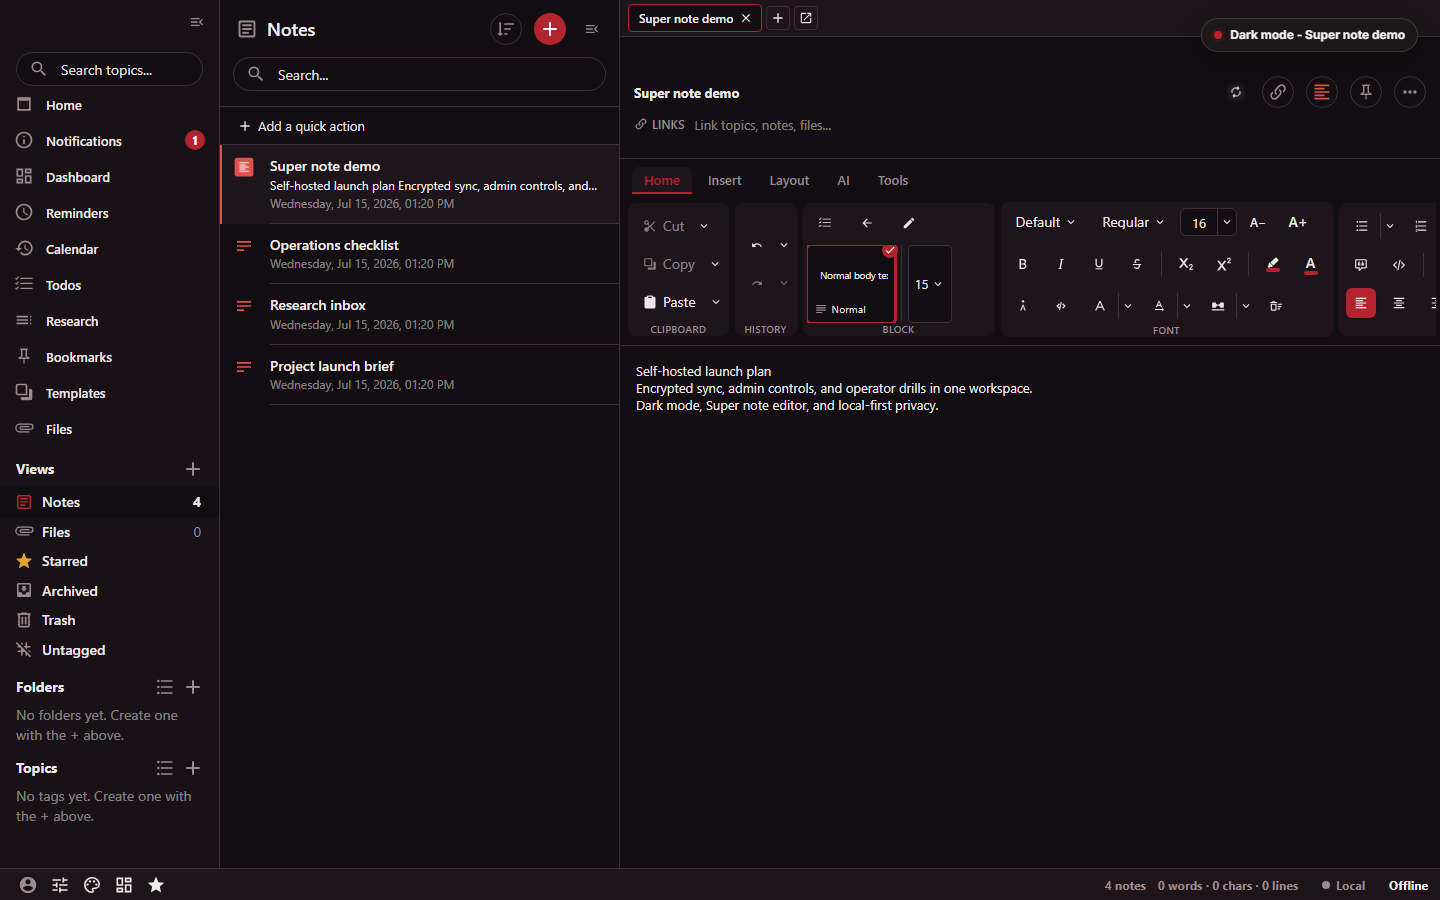
Task: Open the Operations checklist note
Action: [x=420, y=254]
